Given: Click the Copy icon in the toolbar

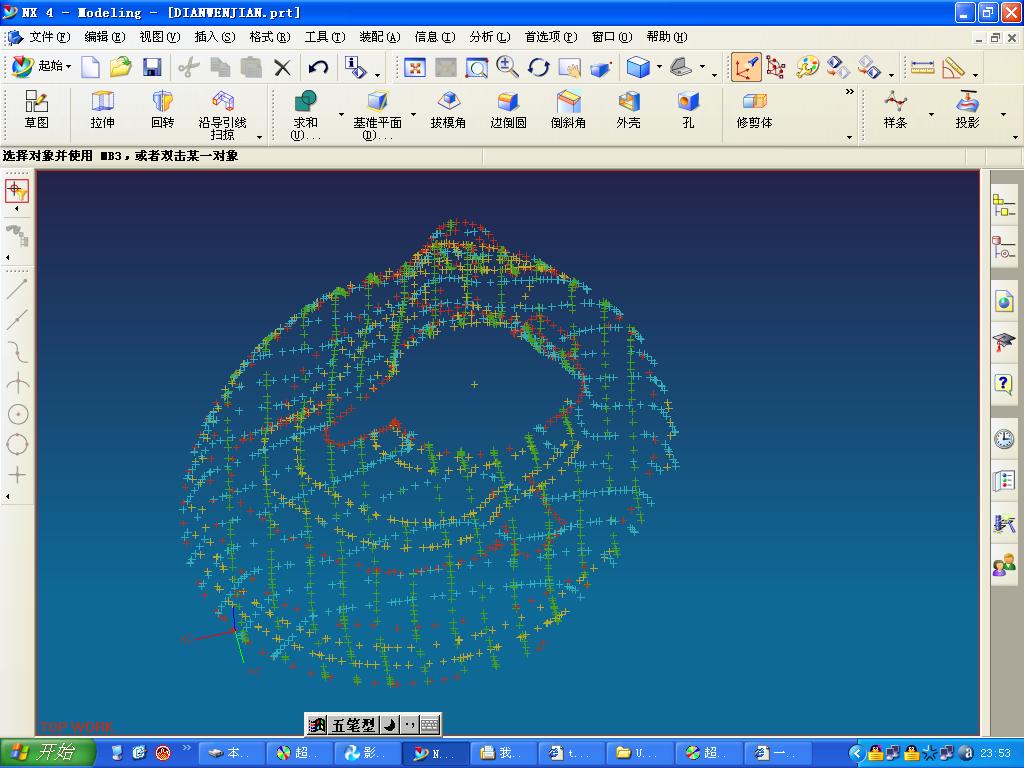Looking at the screenshot, I should (x=220, y=67).
